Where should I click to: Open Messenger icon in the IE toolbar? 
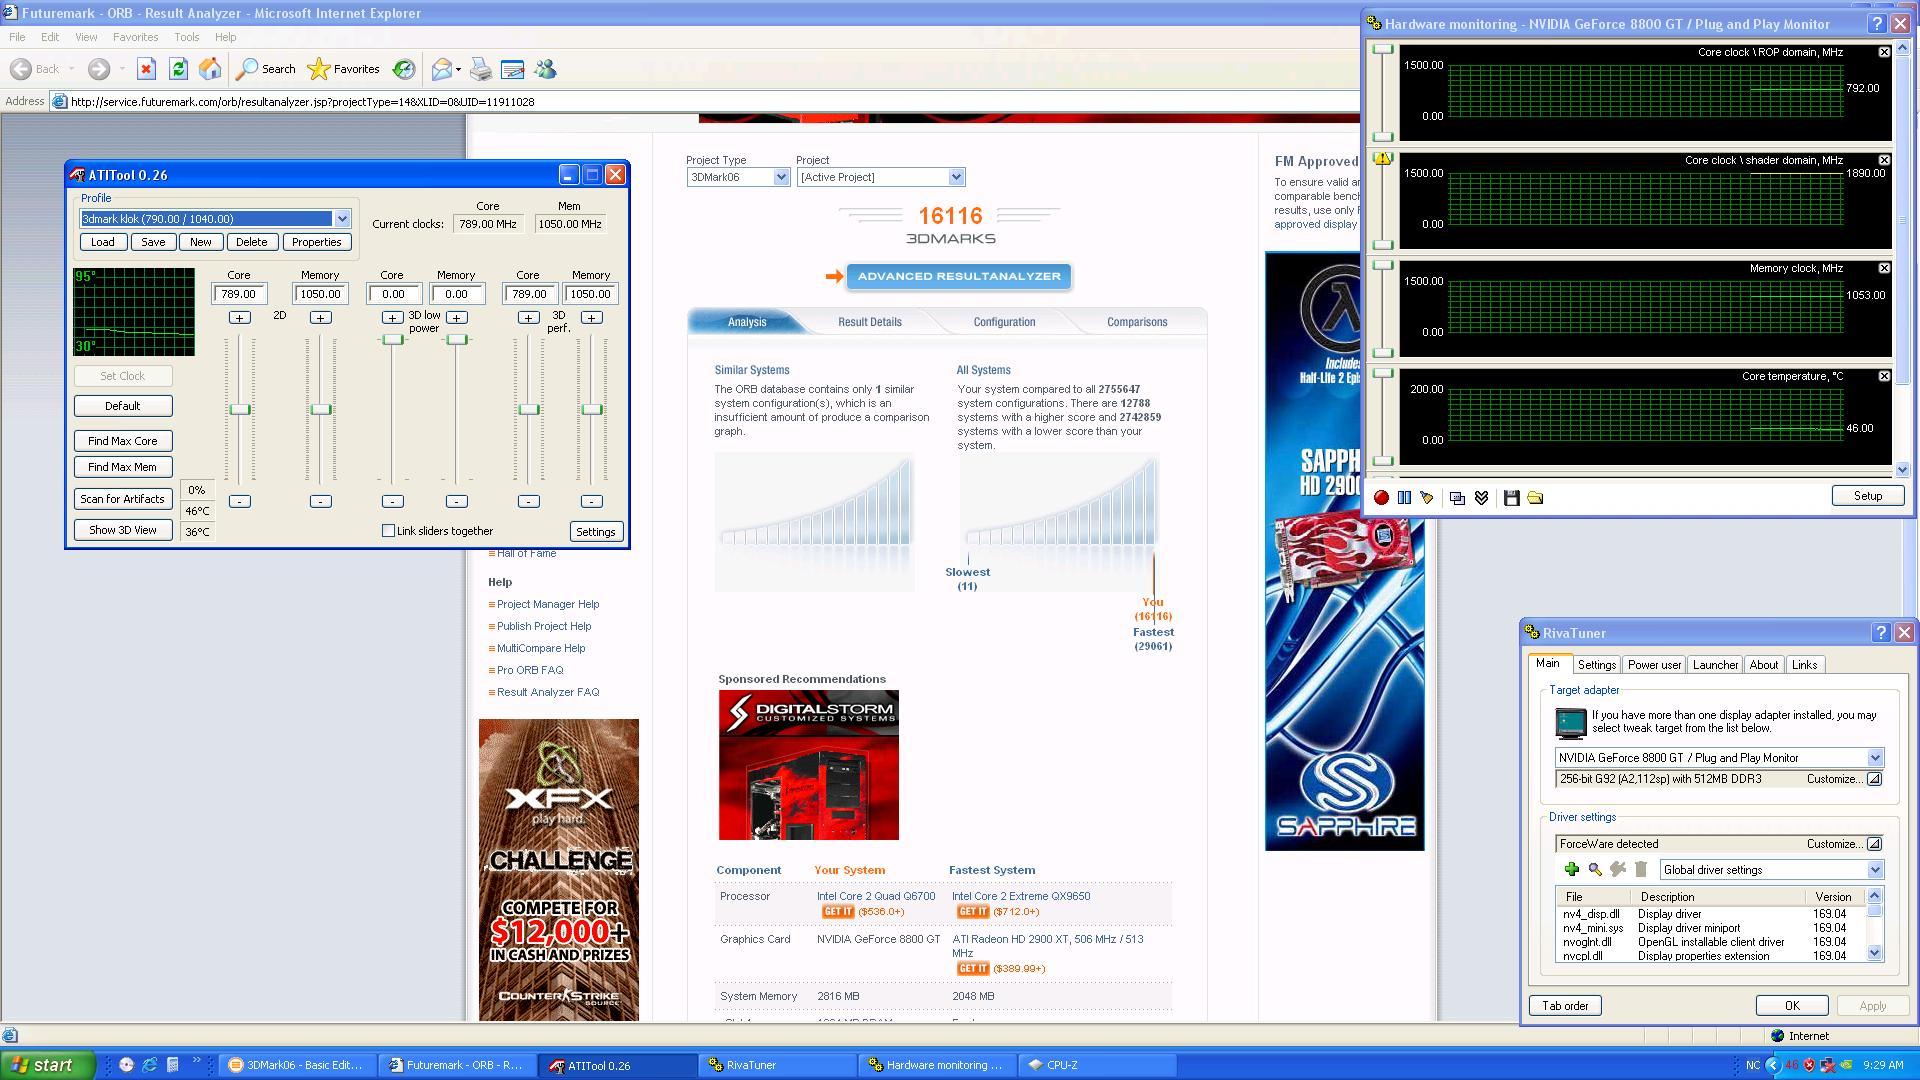(x=545, y=69)
